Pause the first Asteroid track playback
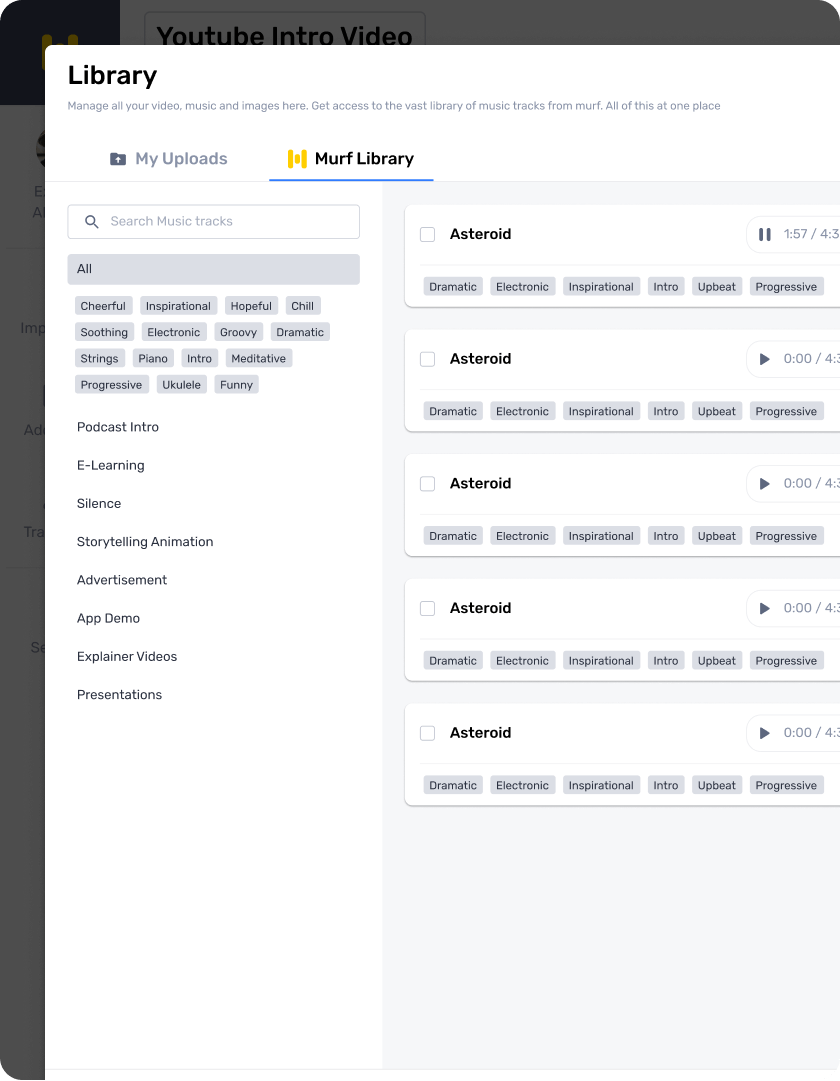The height and width of the screenshot is (1081, 840). (764, 234)
